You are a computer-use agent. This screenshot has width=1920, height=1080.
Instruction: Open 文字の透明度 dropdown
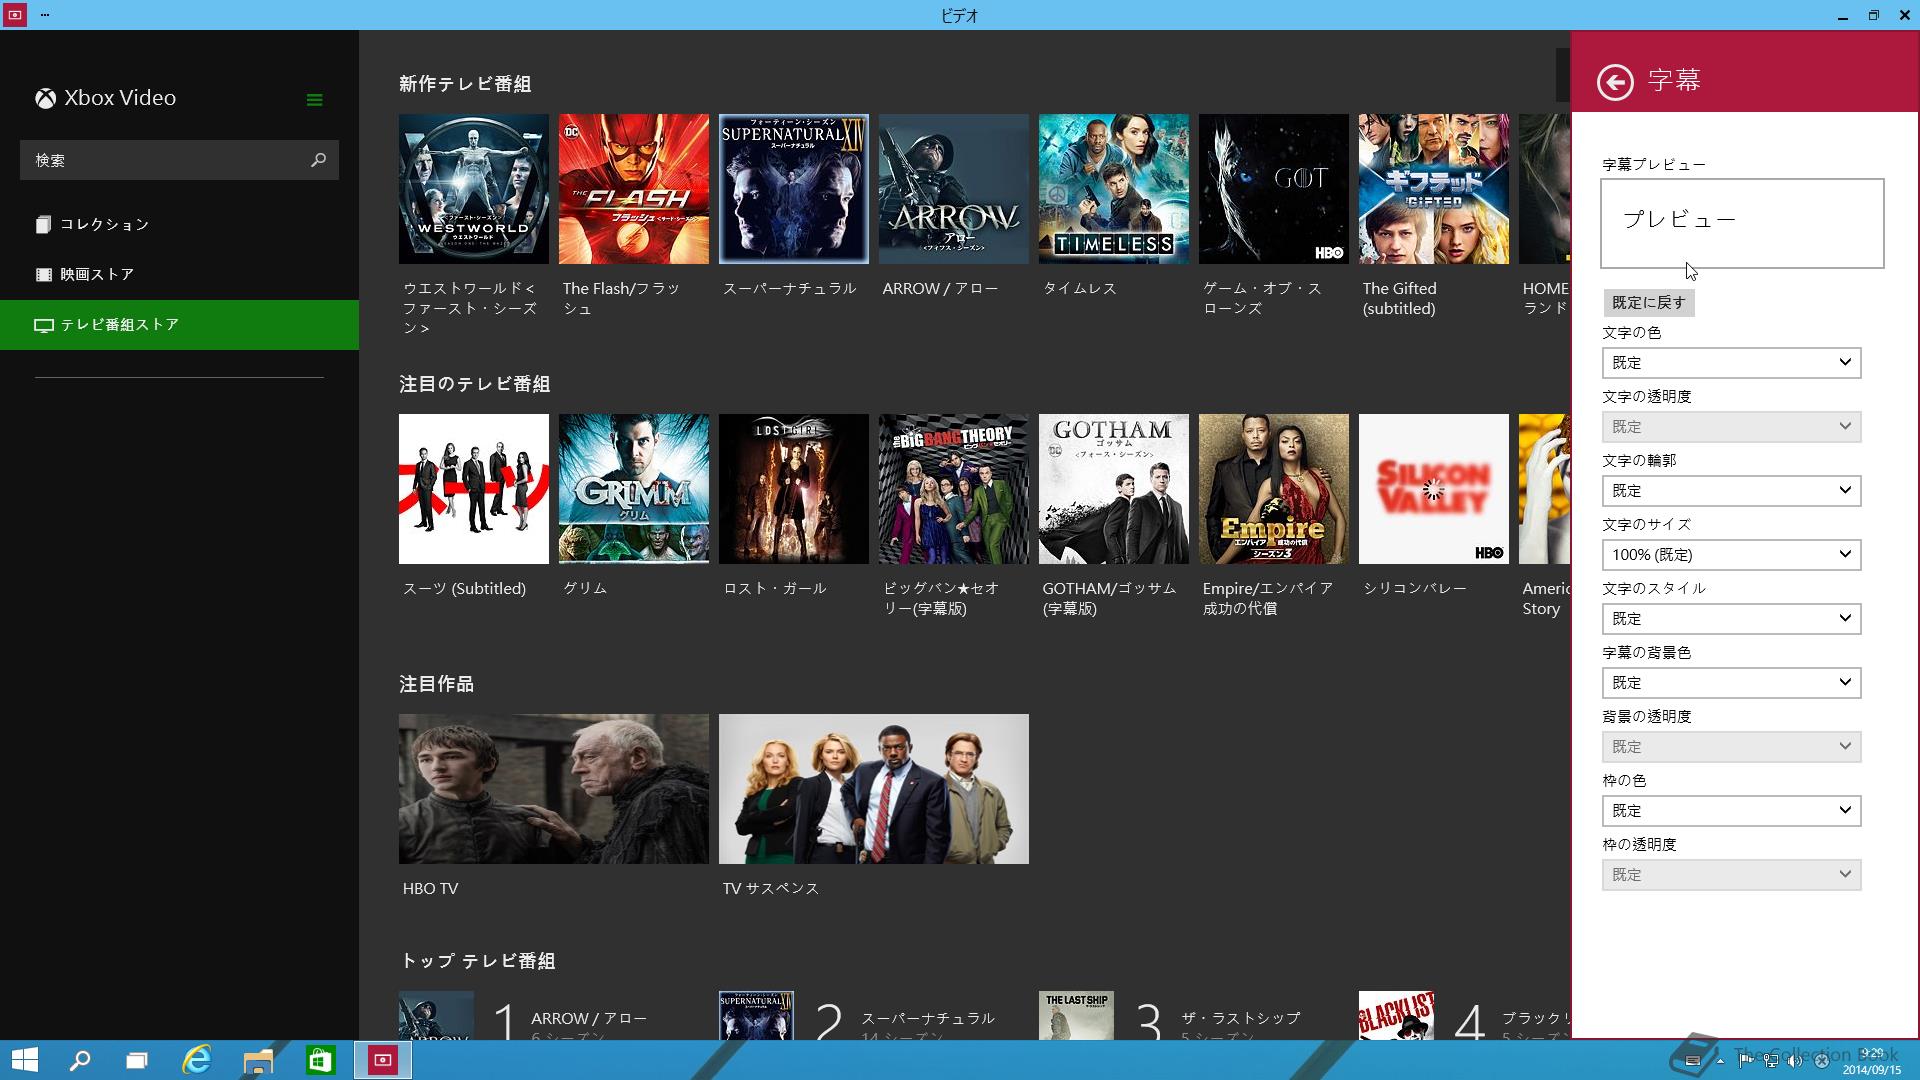[1731, 427]
